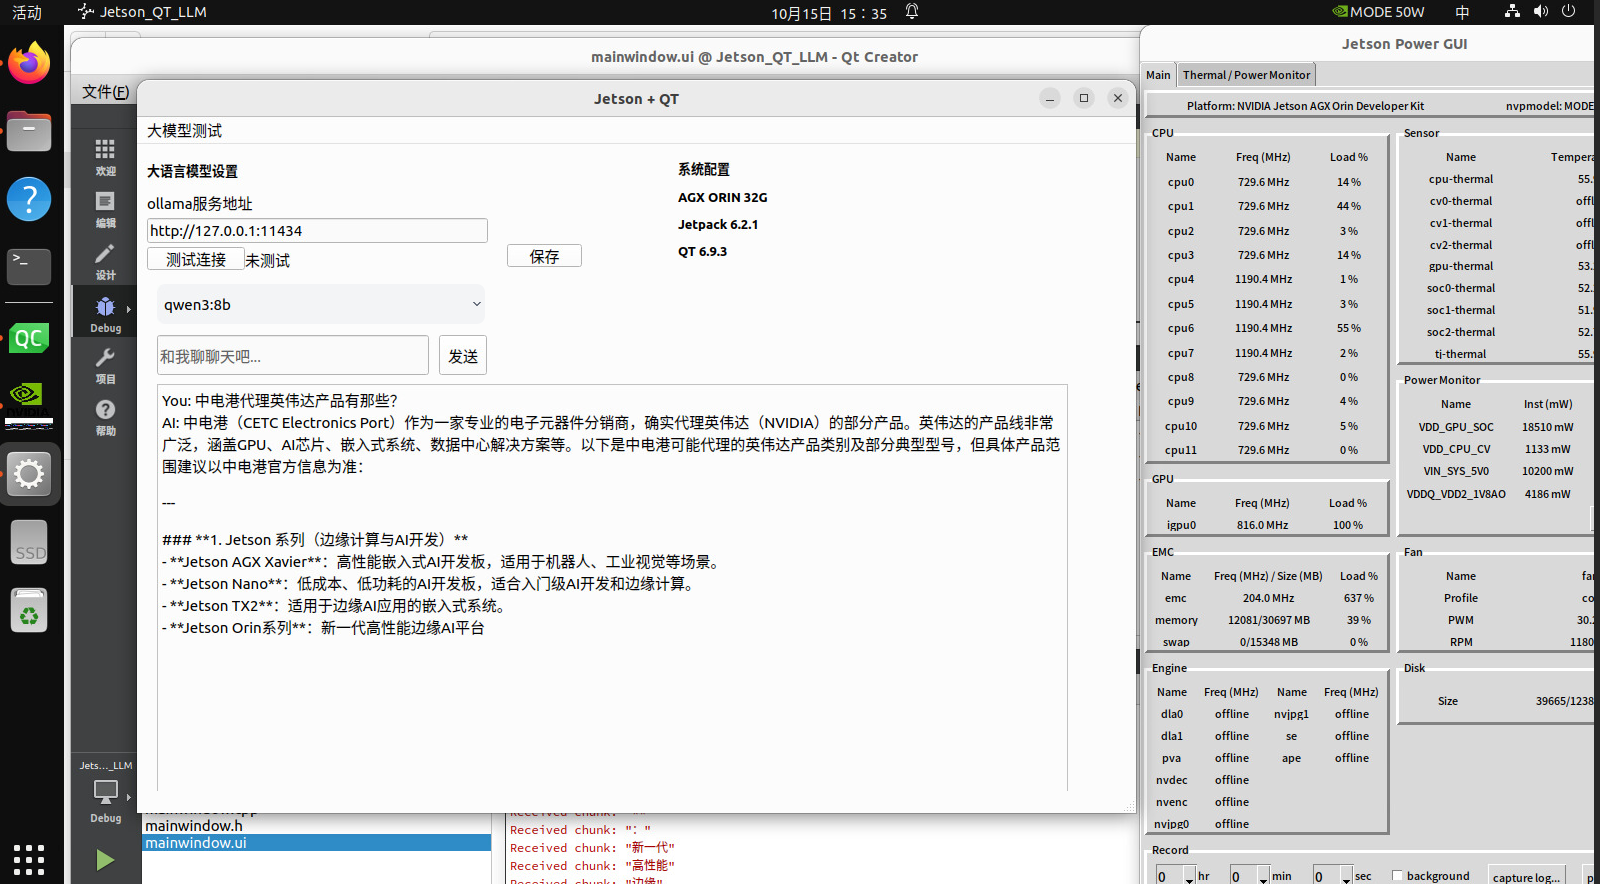1600x884 pixels.
Task: Open the 大模型测试 menu
Action: click(185, 131)
